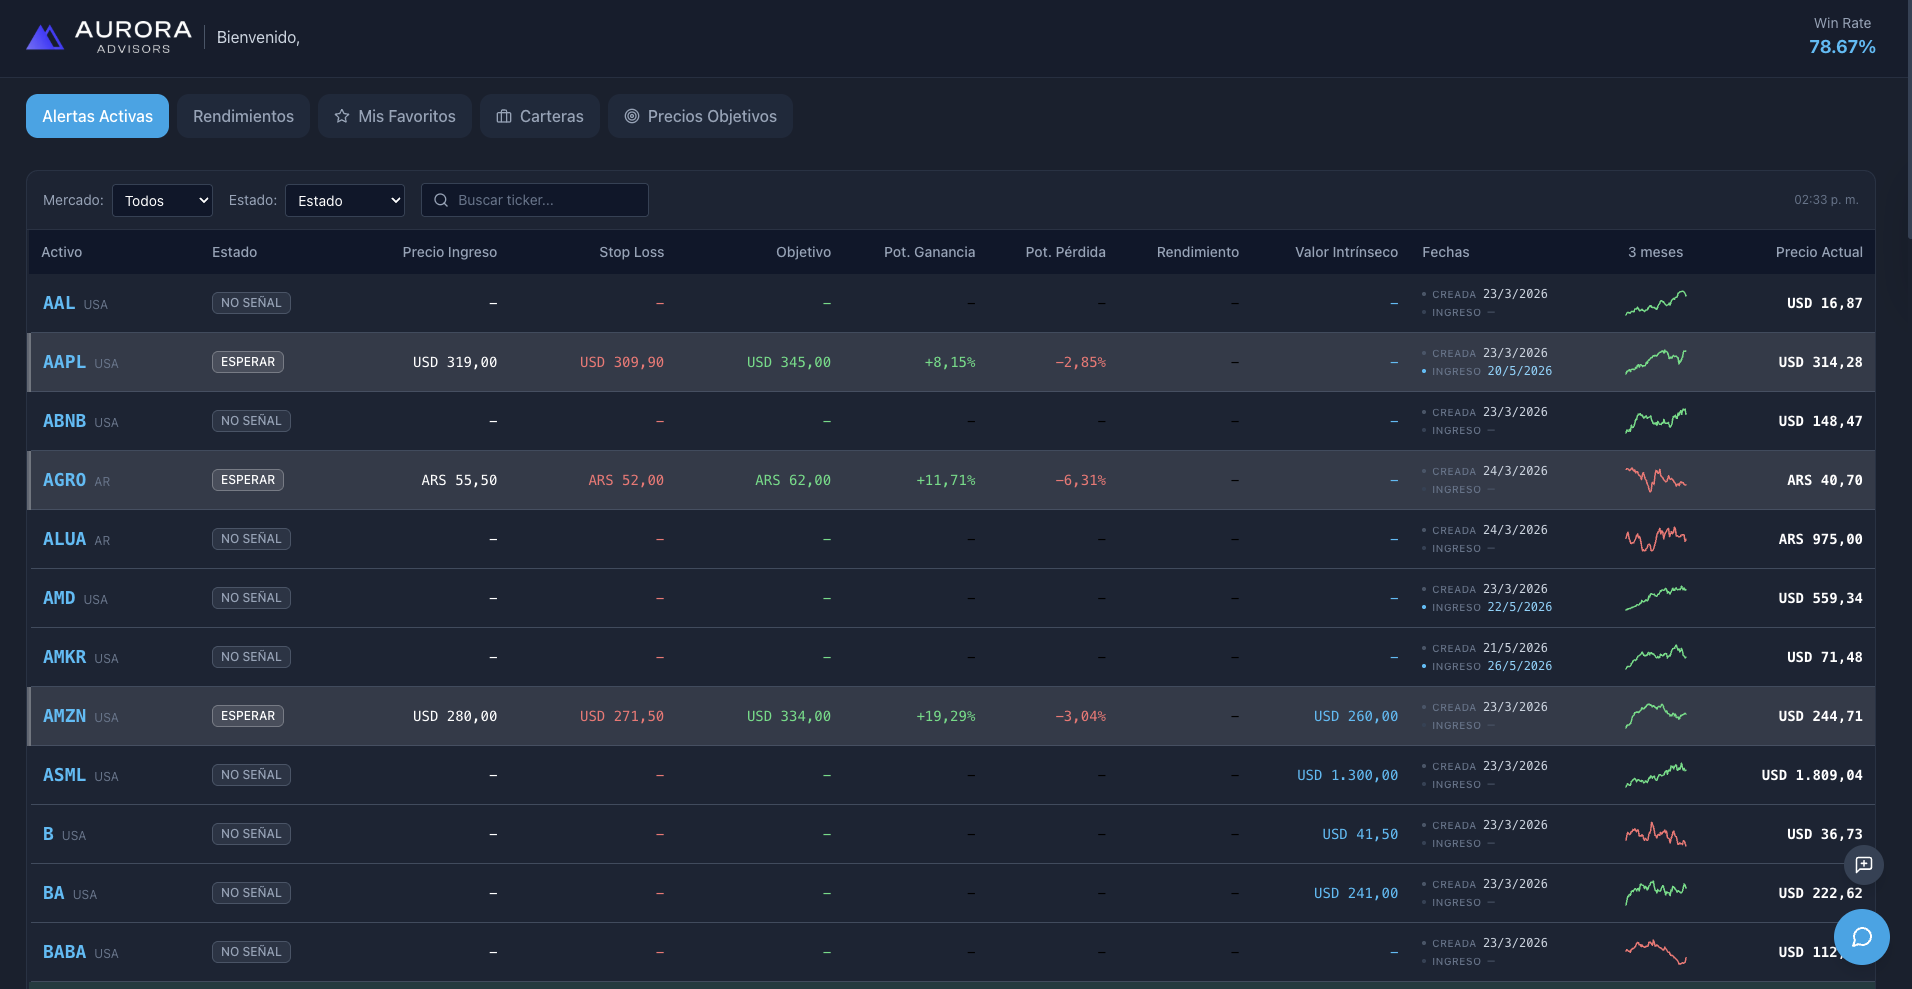Viewport: 1912px width, 989px height.
Task: Open the AAL ticker link
Action: tap(59, 303)
